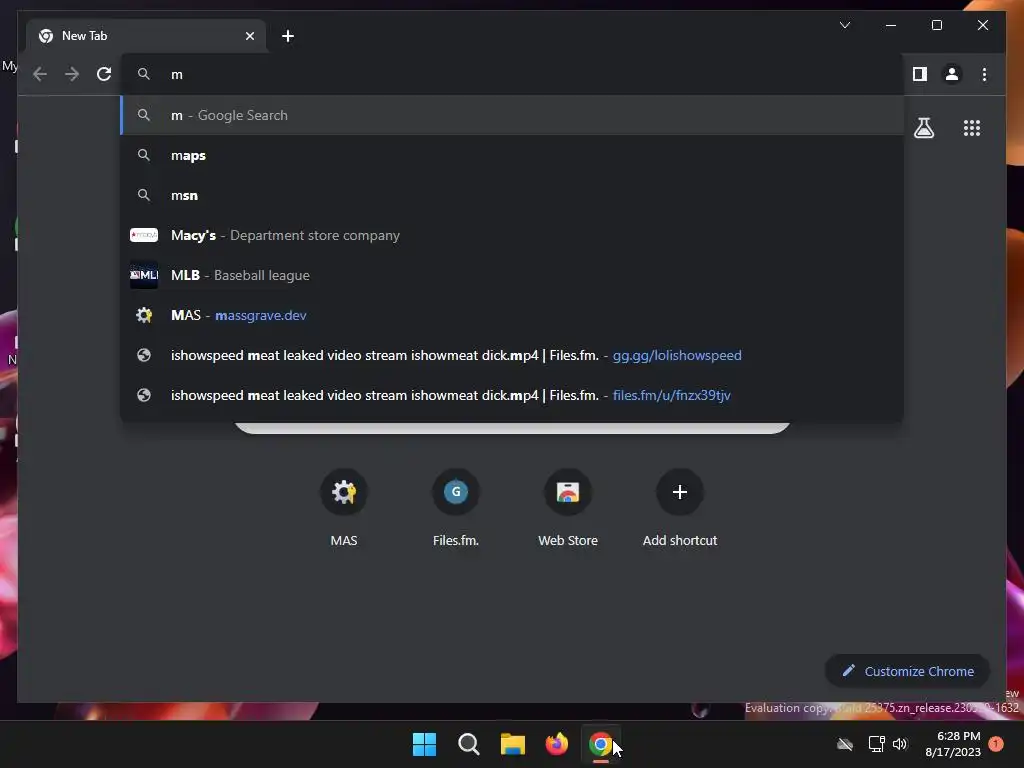Open File Explorer from taskbar
The height and width of the screenshot is (768, 1024).
(513, 744)
